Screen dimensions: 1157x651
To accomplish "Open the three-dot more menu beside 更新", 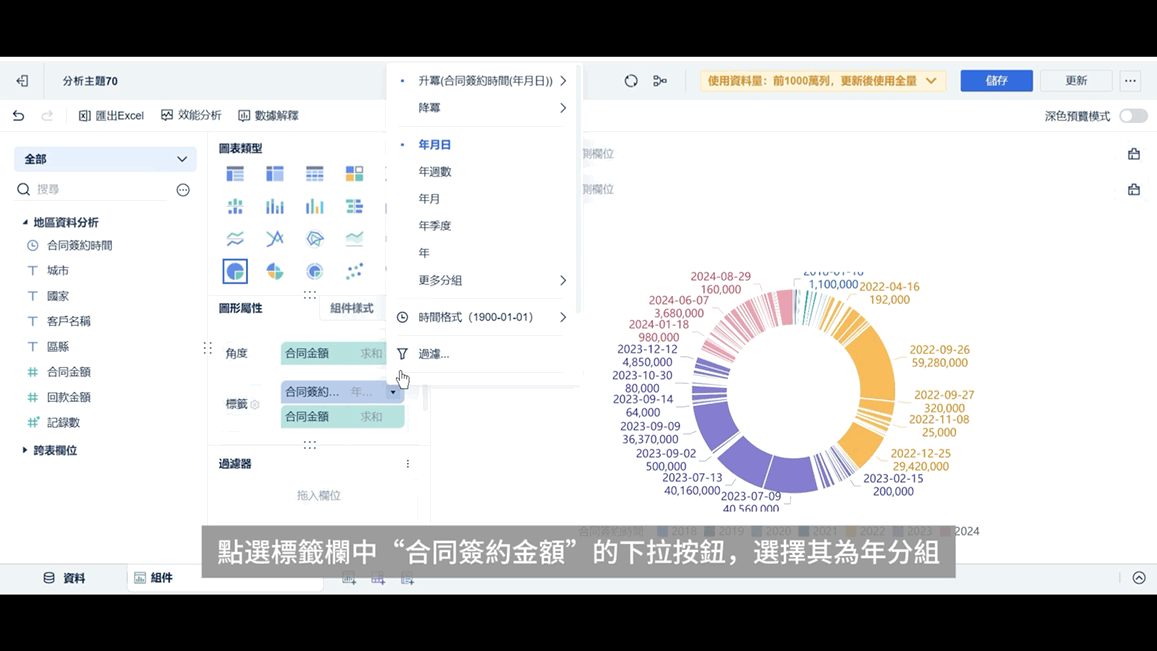I will (x=1130, y=80).
